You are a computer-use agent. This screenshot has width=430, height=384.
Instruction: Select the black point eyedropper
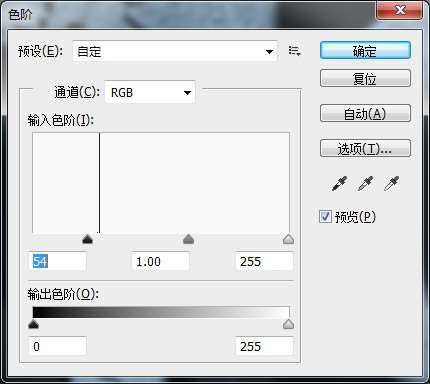pos(339,183)
